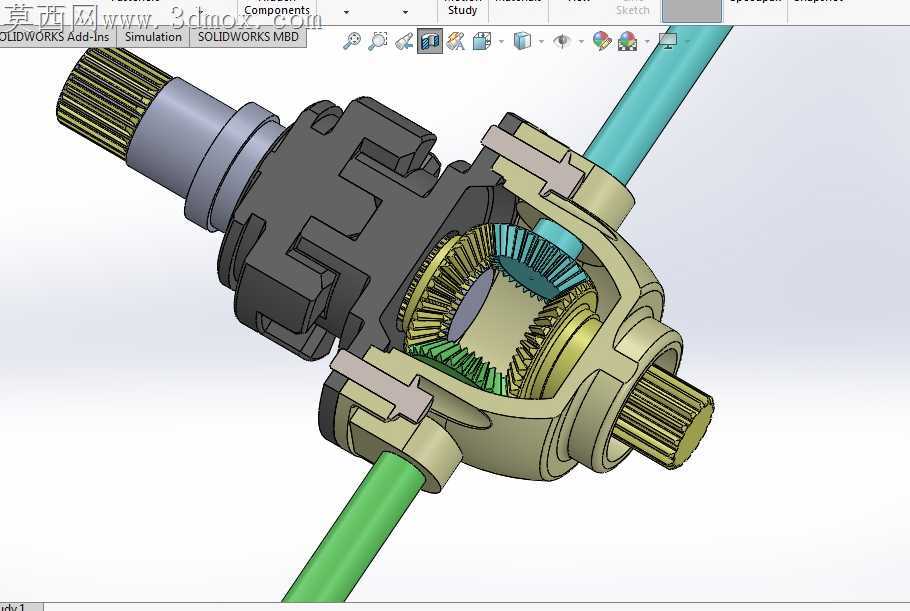Click the View Orientation cube icon
The width and height of the screenshot is (910, 611).
coord(481,41)
